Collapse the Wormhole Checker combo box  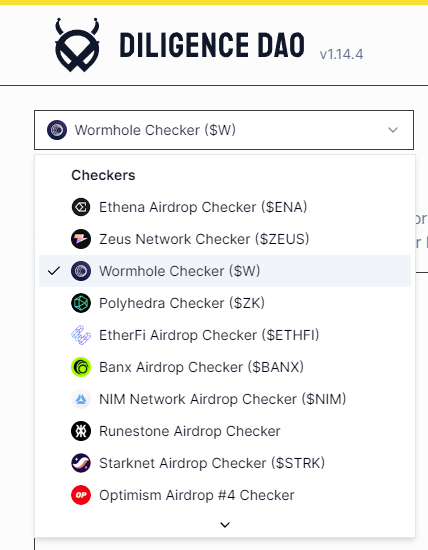coord(224,130)
